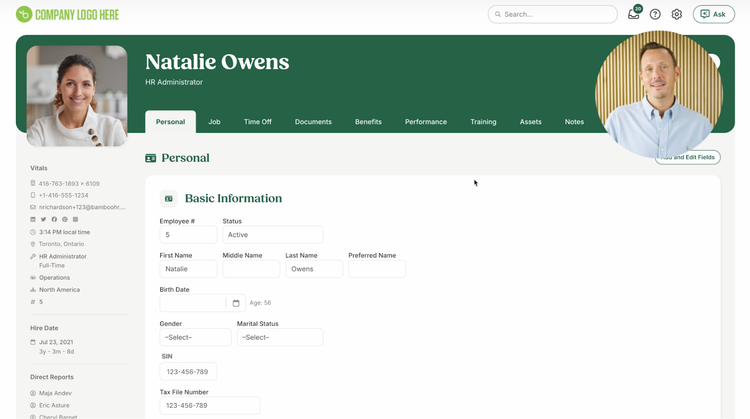Click the wrench icon beside HR Administrator
Viewport: 750px width, 419px height.
coord(33,256)
